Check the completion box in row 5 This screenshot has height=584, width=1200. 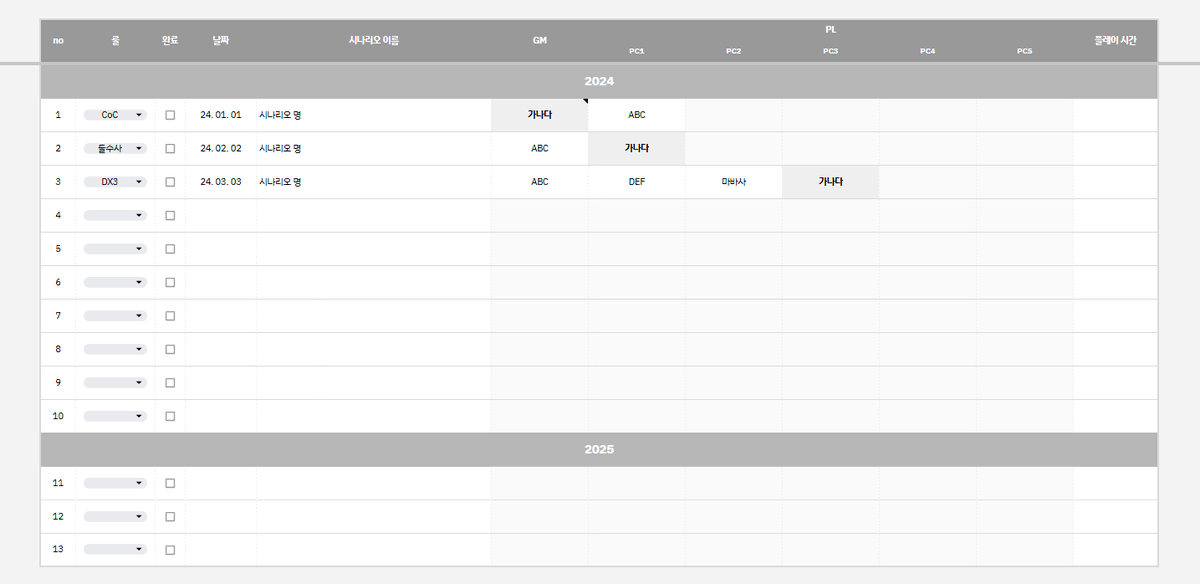(170, 249)
